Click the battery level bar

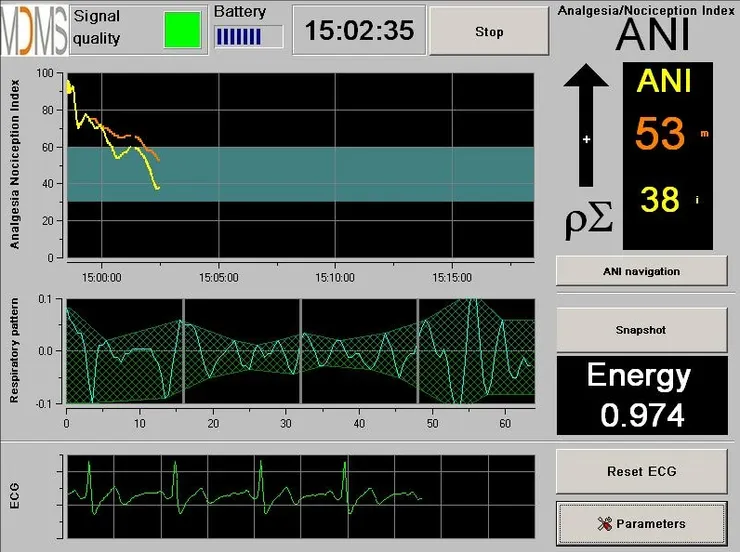point(249,37)
